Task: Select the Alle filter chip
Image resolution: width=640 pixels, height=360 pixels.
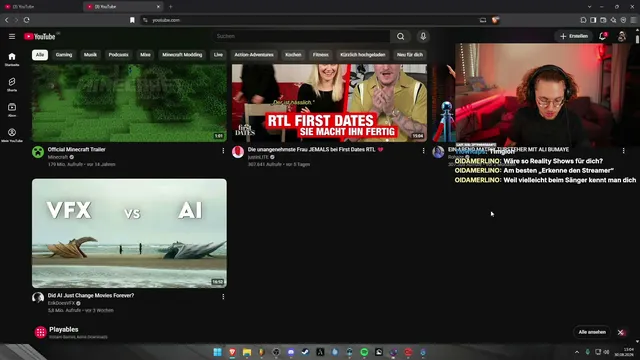Action: pos(40,55)
